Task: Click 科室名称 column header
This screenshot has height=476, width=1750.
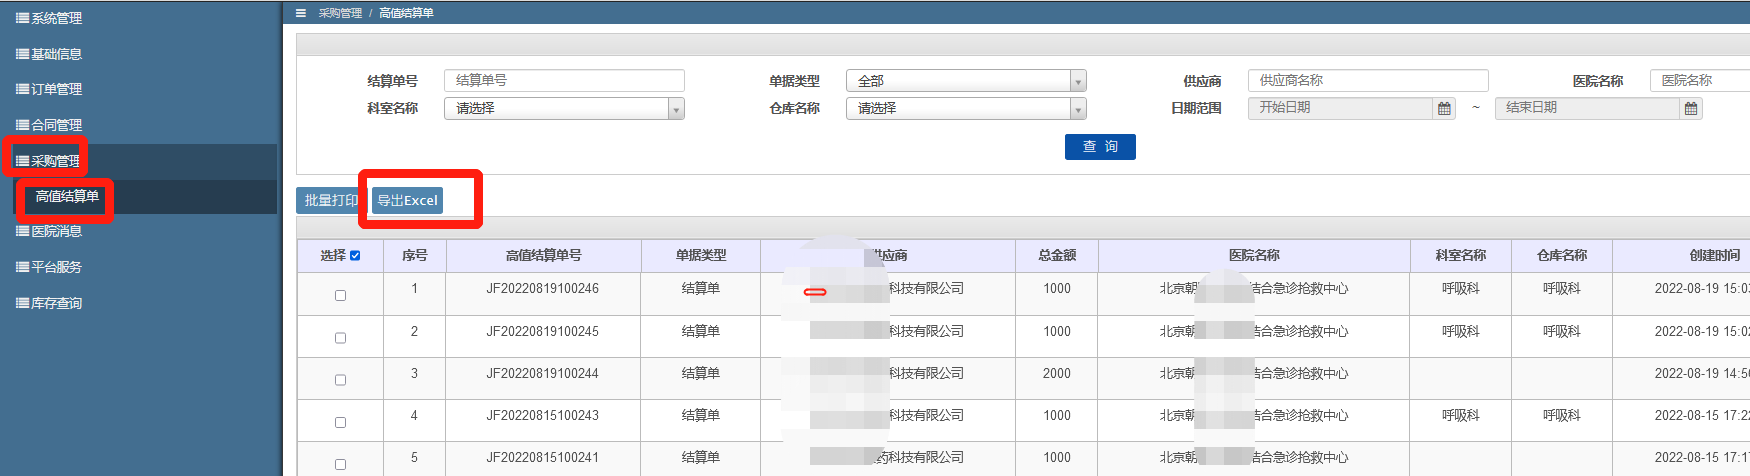Action: click(x=1461, y=256)
